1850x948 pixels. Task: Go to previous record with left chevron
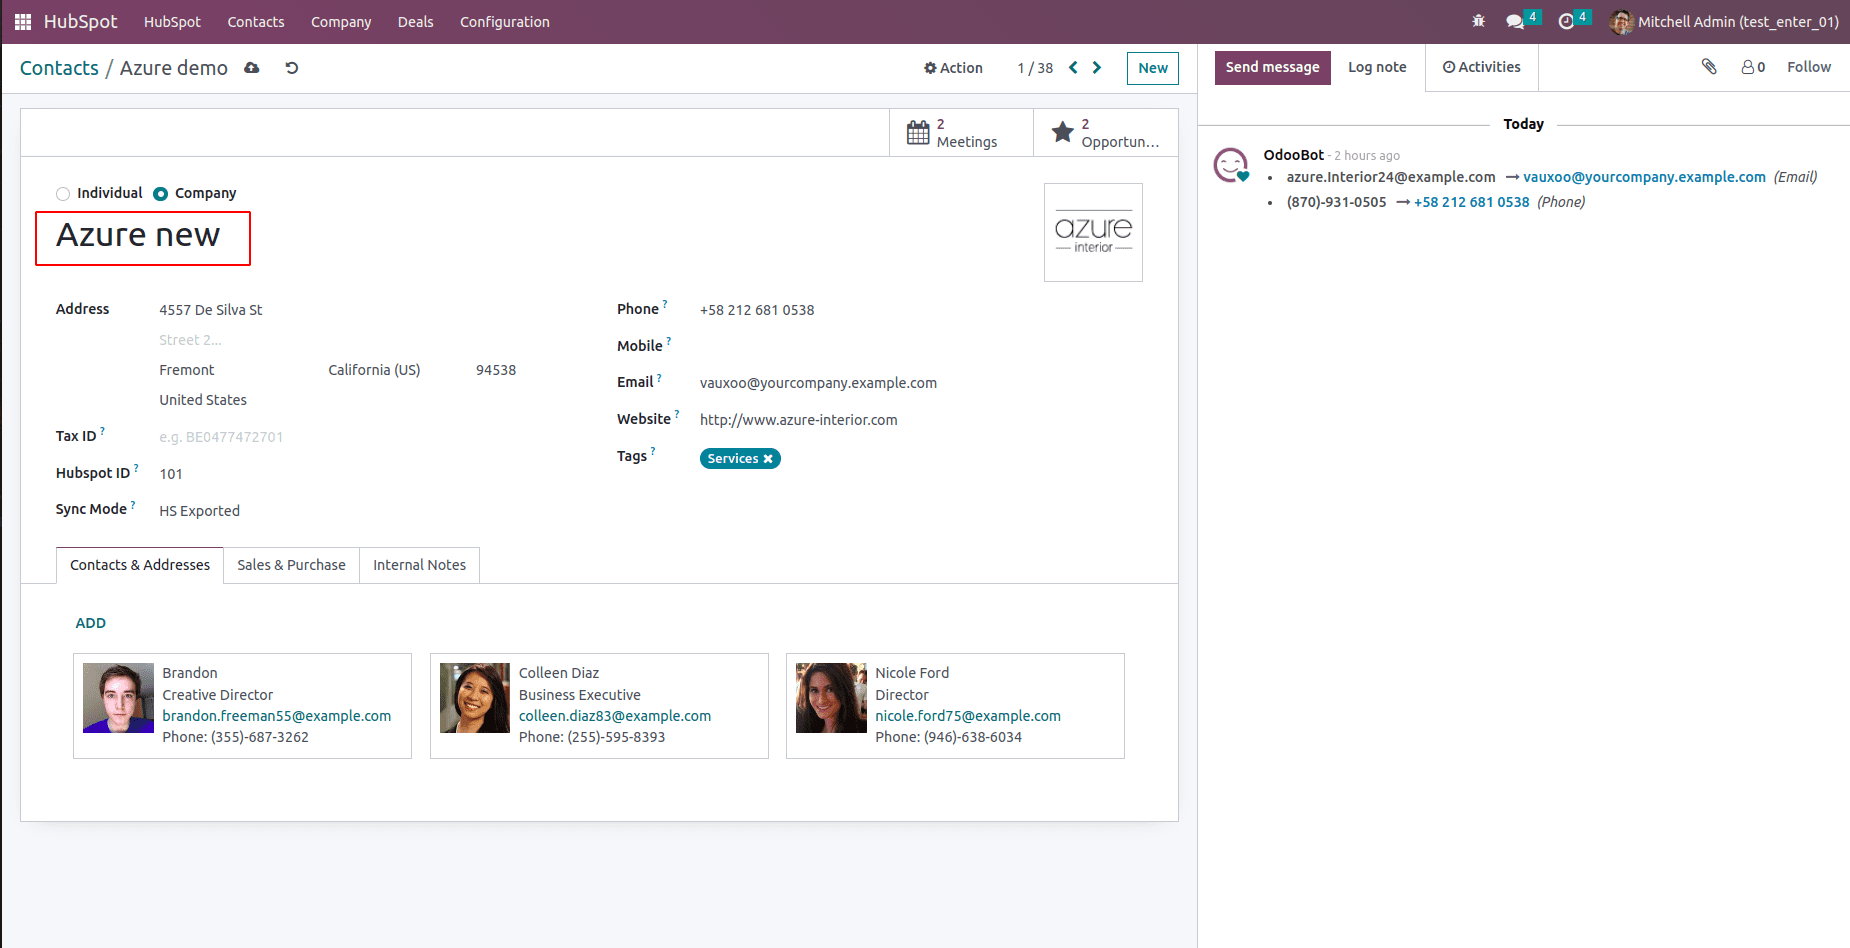tap(1073, 68)
